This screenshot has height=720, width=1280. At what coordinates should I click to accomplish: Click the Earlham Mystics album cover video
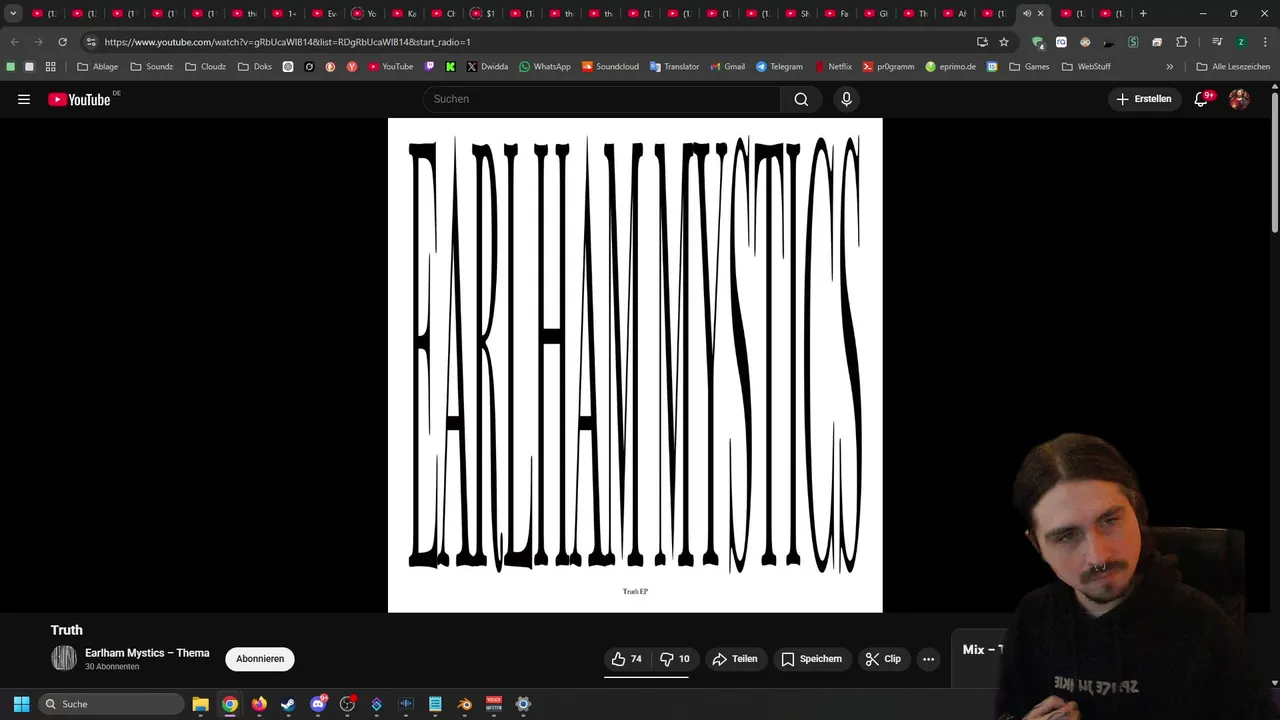click(x=635, y=365)
